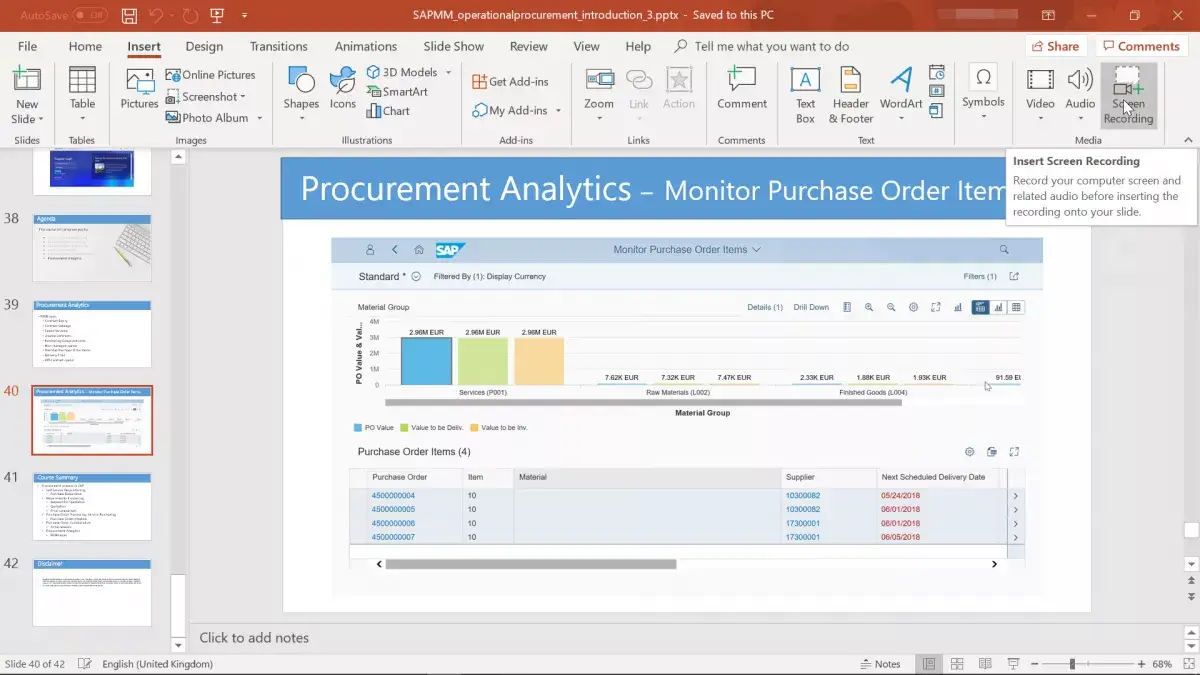Insert a Text Box
Screen dimensions: 1200x675
805,96
